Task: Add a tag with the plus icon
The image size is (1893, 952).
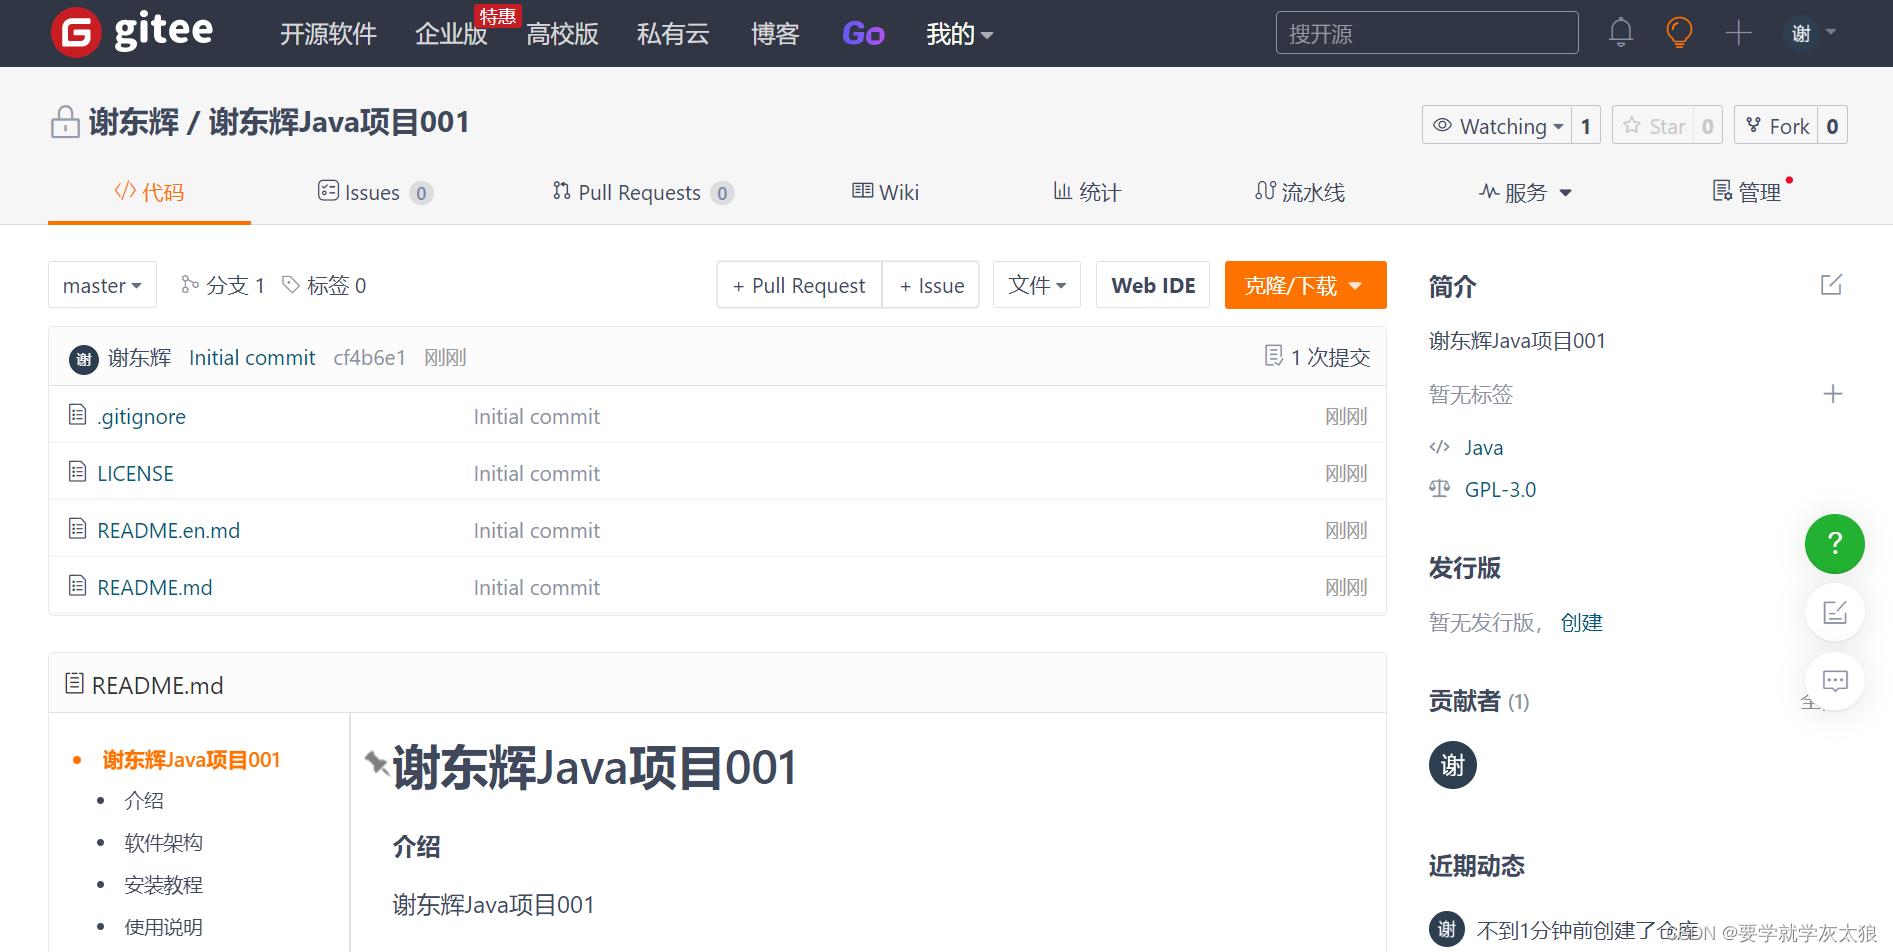Action: [x=1832, y=394]
